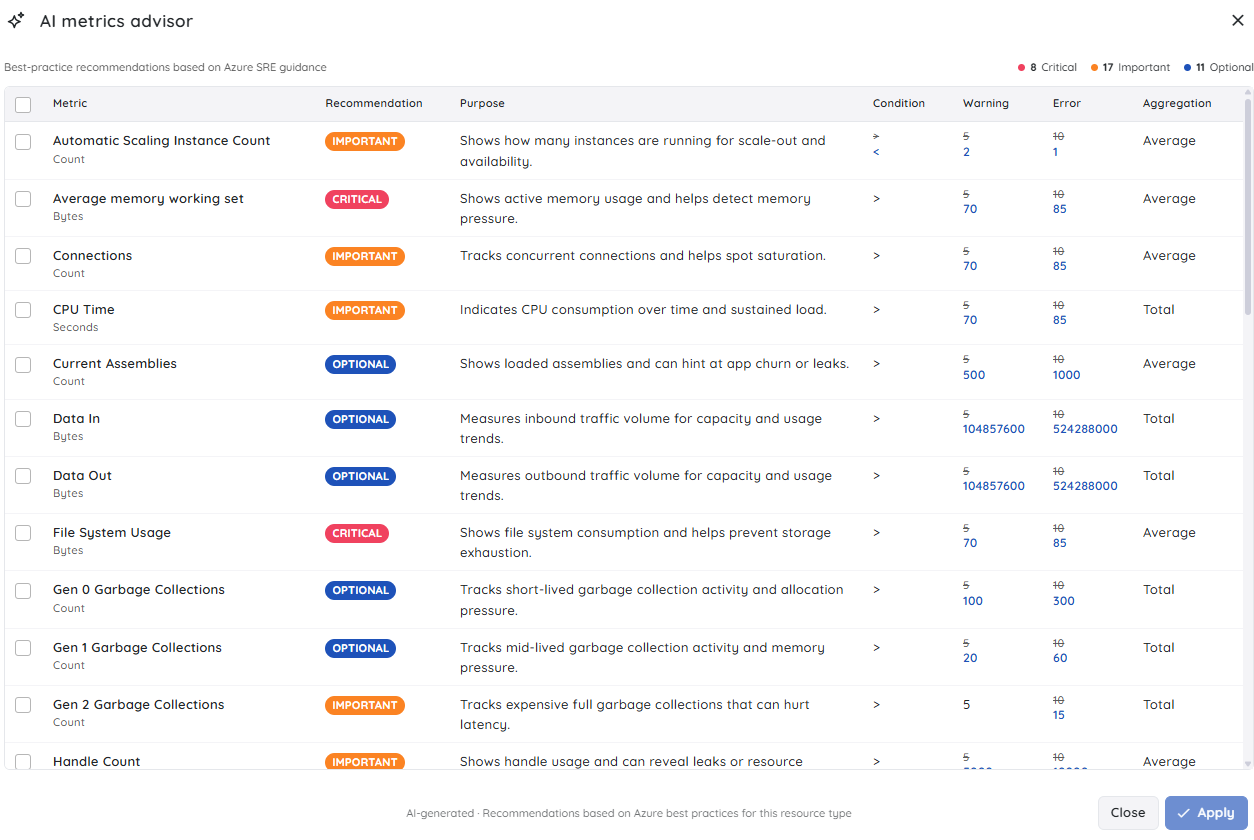The height and width of the screenshot is (840, 1254).
Task: Click the Apply button
Action: pyautogui.click(x=1206, y=813)
